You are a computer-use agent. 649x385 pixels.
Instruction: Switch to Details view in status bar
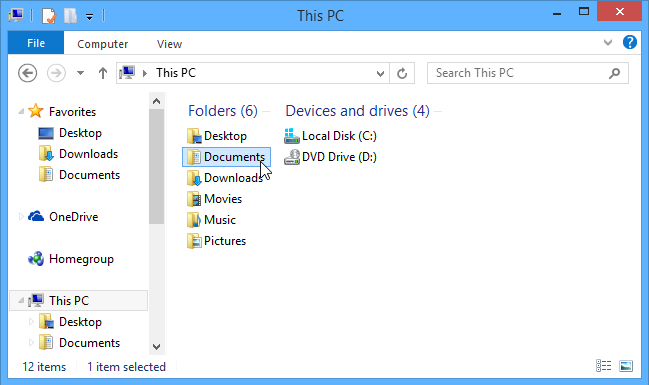click(603, 366)
